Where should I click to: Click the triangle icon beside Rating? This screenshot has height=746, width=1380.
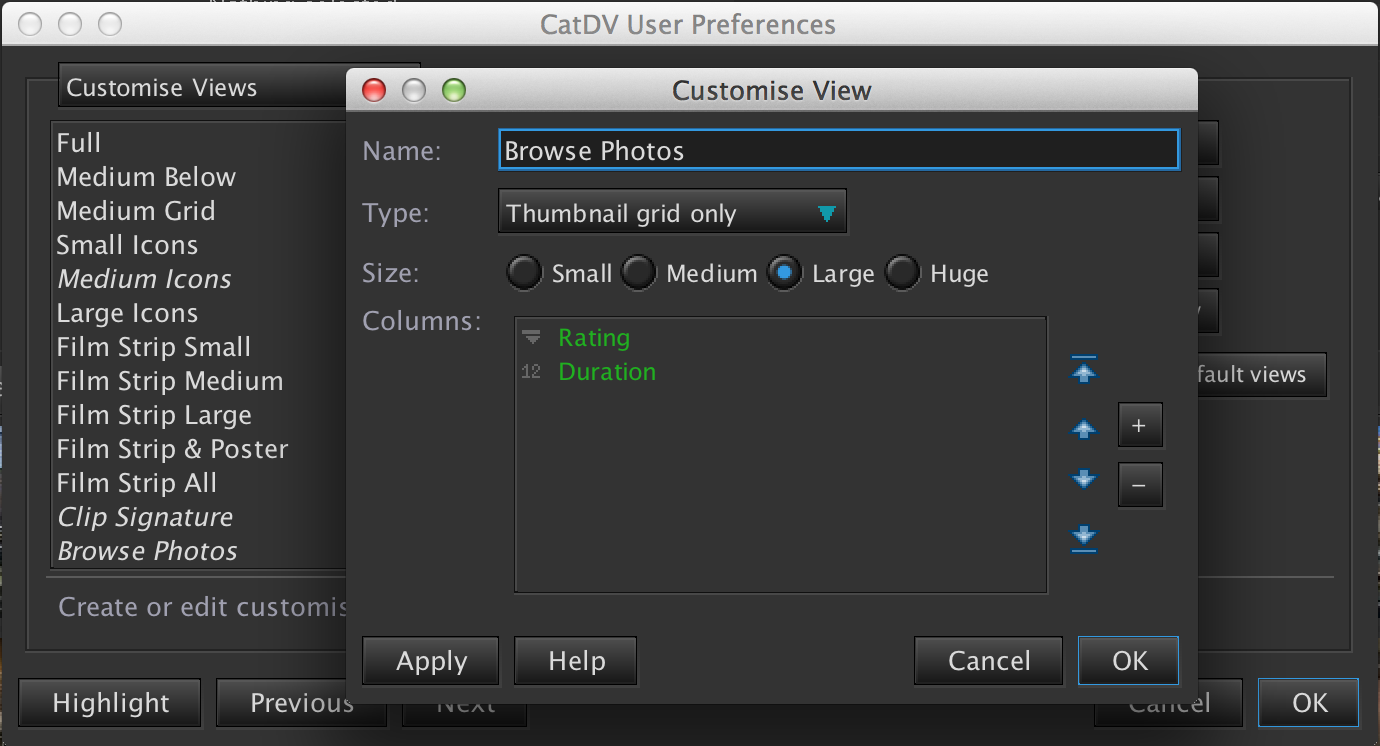pos(531,338)
